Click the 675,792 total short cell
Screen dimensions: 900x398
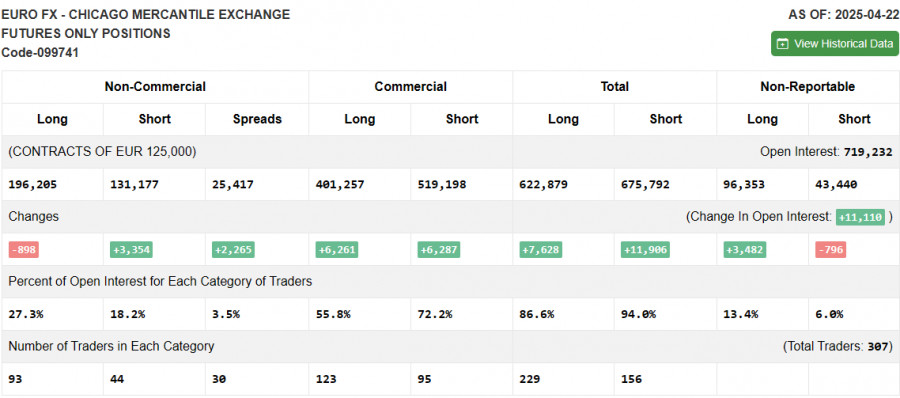[x=645, y=185]
